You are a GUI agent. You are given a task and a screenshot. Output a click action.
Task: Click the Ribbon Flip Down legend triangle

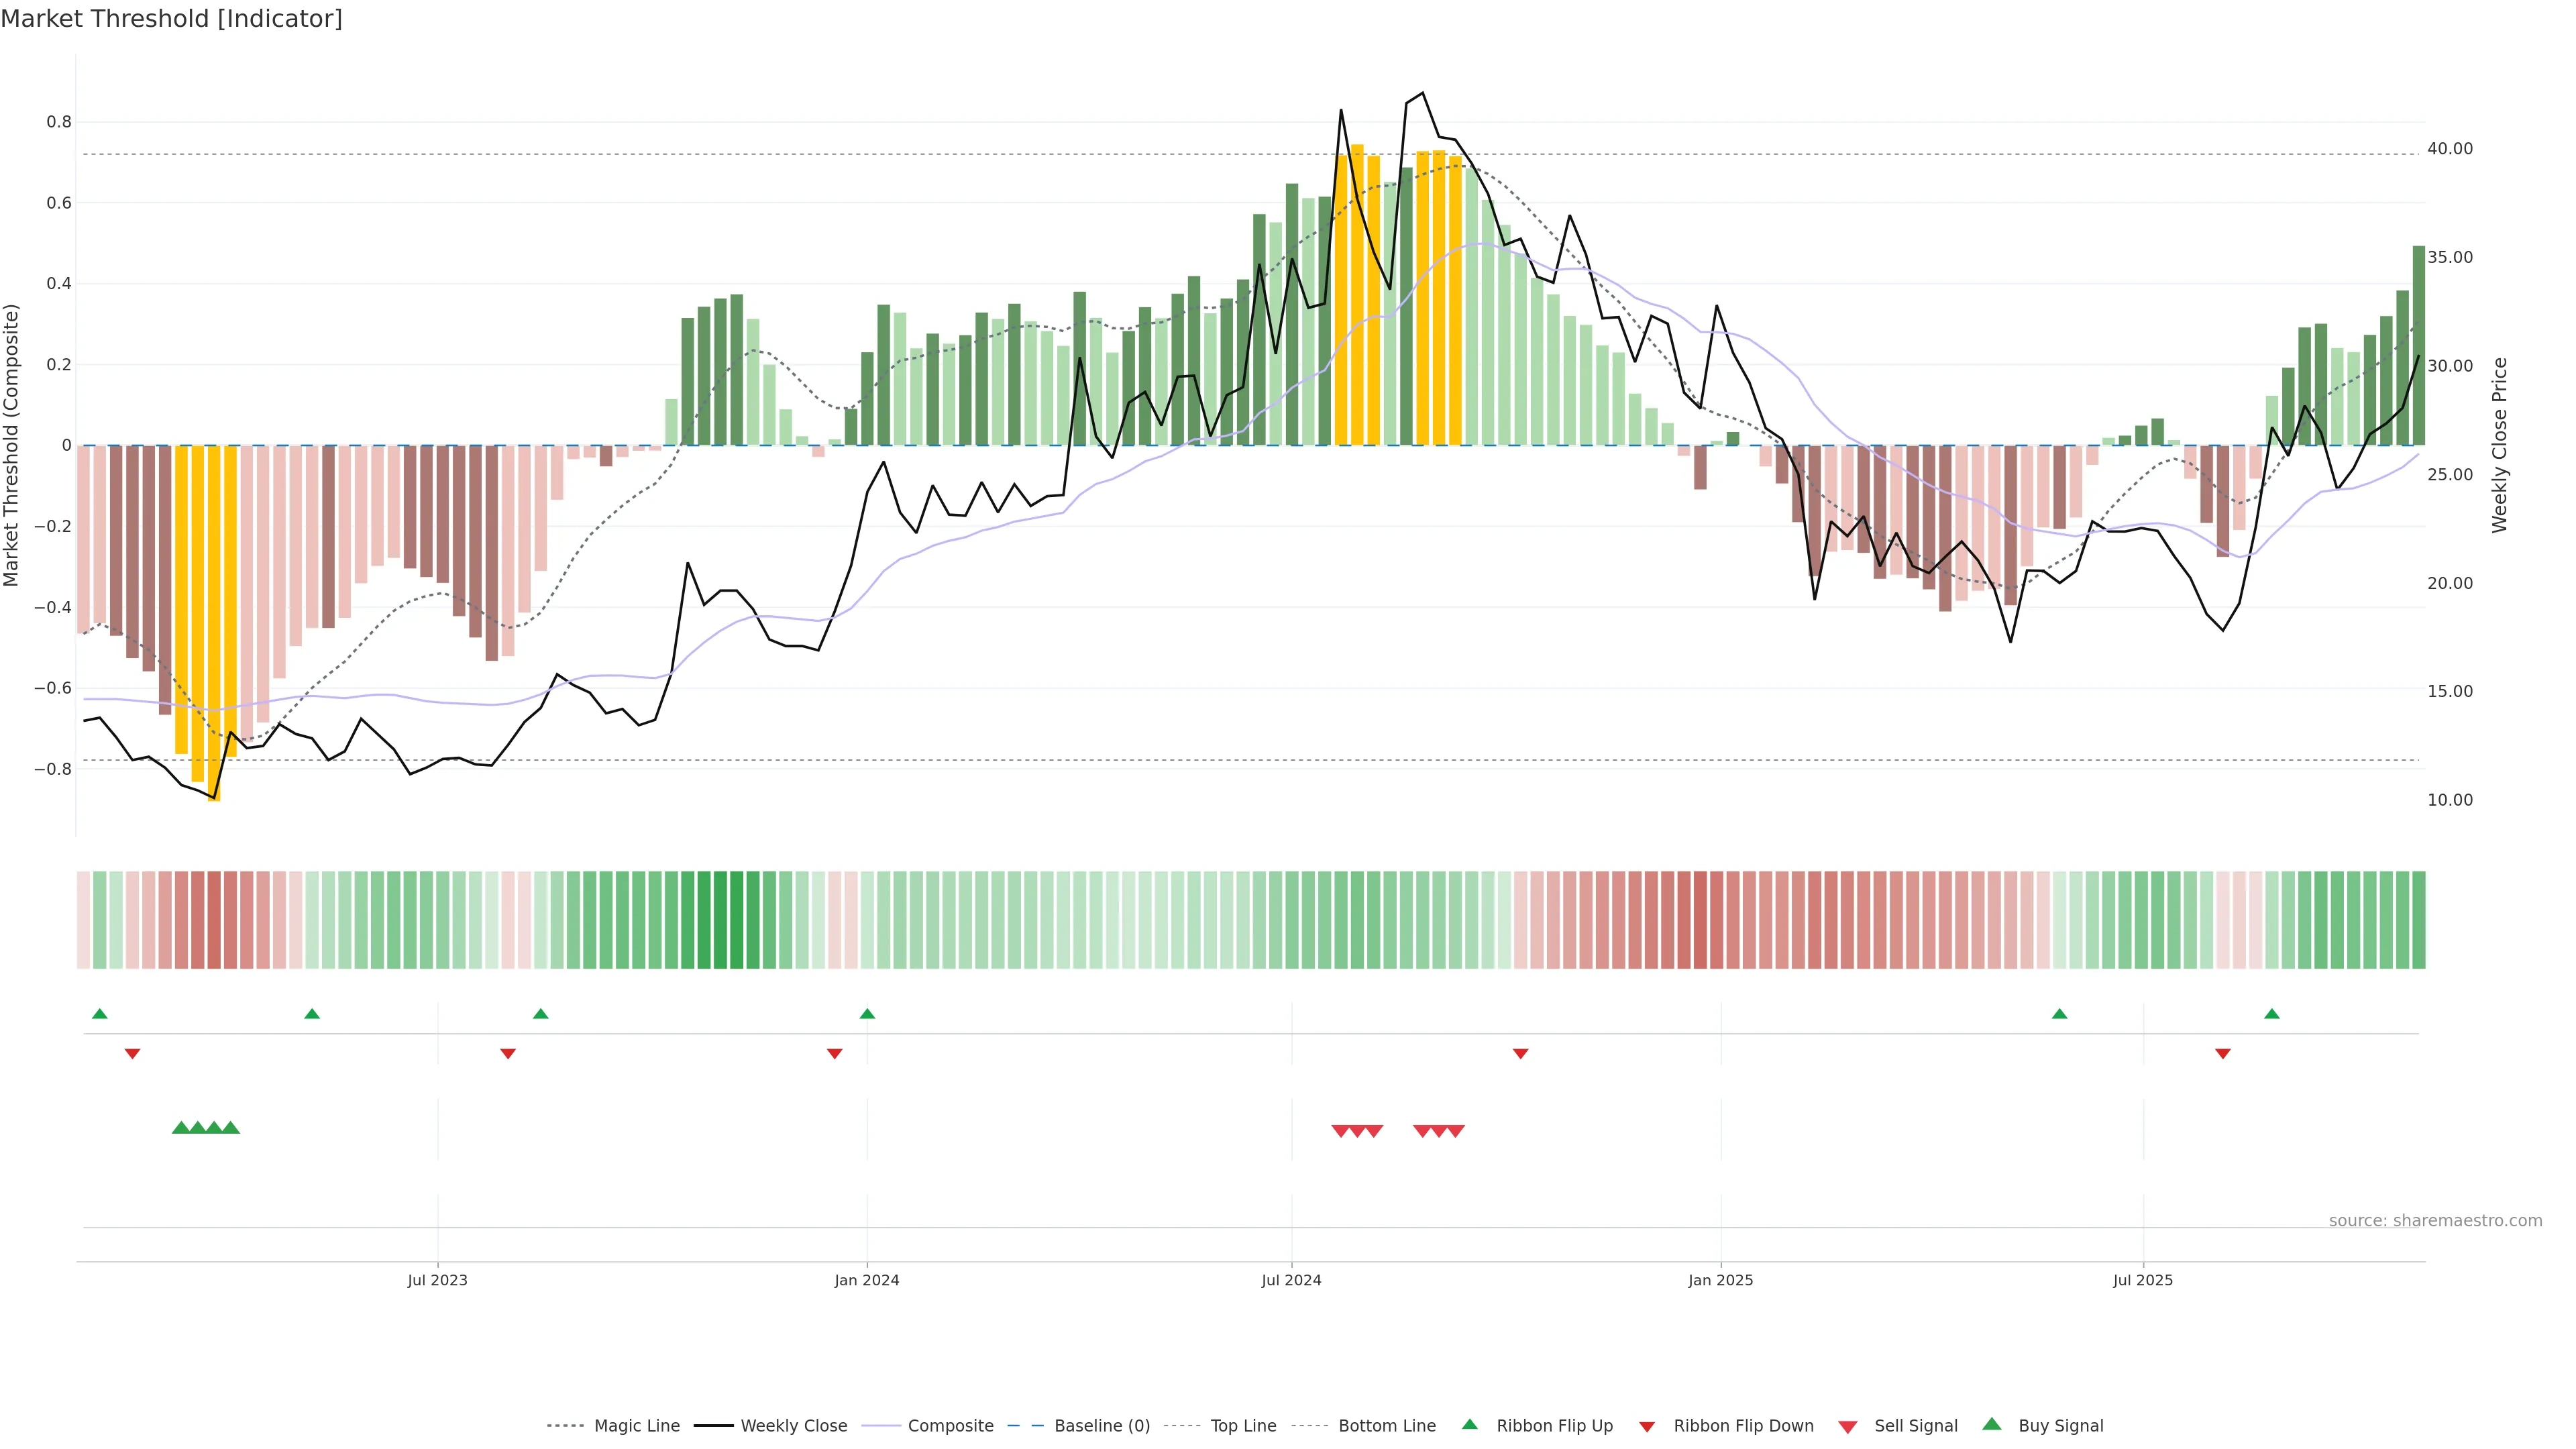1647,1426
